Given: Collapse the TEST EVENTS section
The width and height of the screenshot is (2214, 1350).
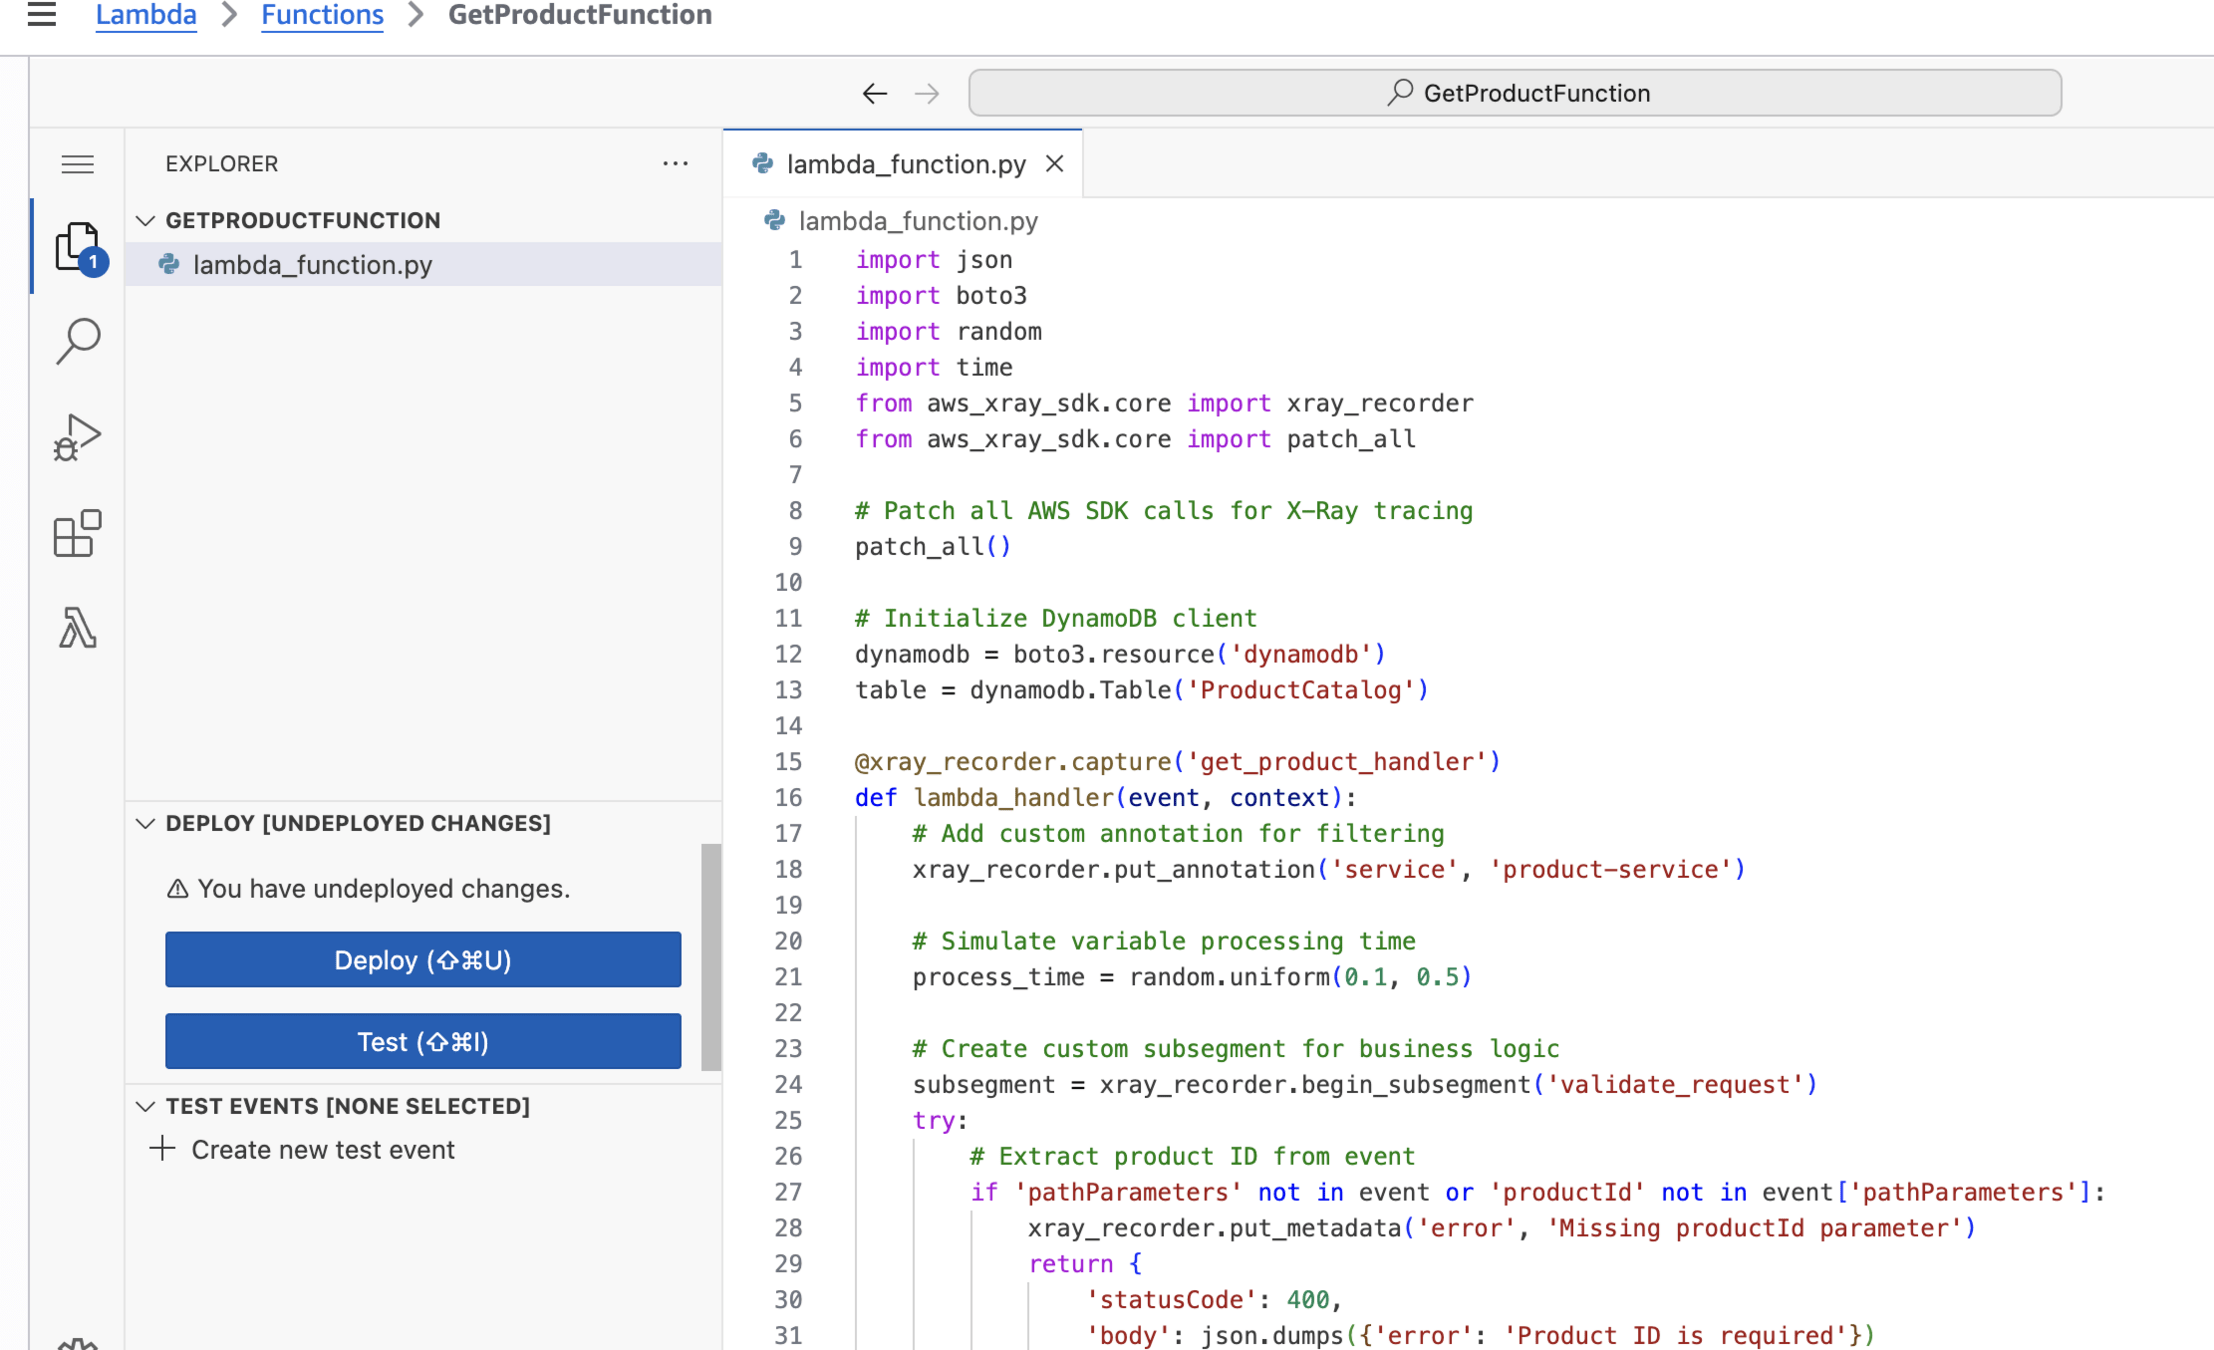Looking at the screenshot, I should tap(146, 1106).
